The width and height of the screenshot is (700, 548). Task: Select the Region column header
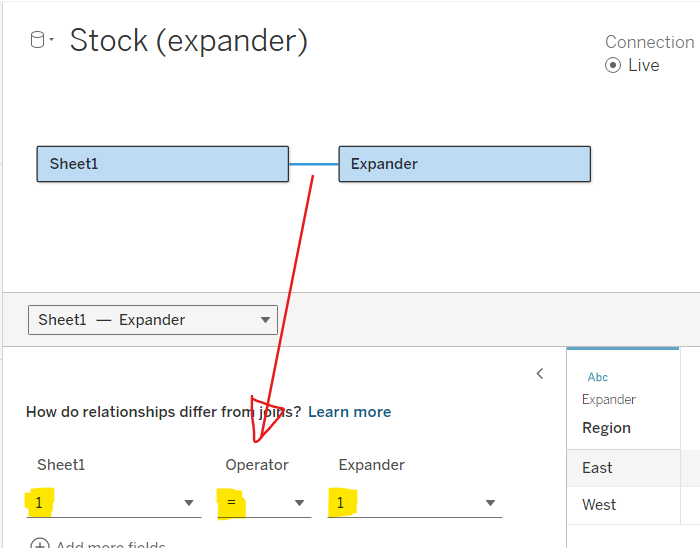(x=606, y=428)
